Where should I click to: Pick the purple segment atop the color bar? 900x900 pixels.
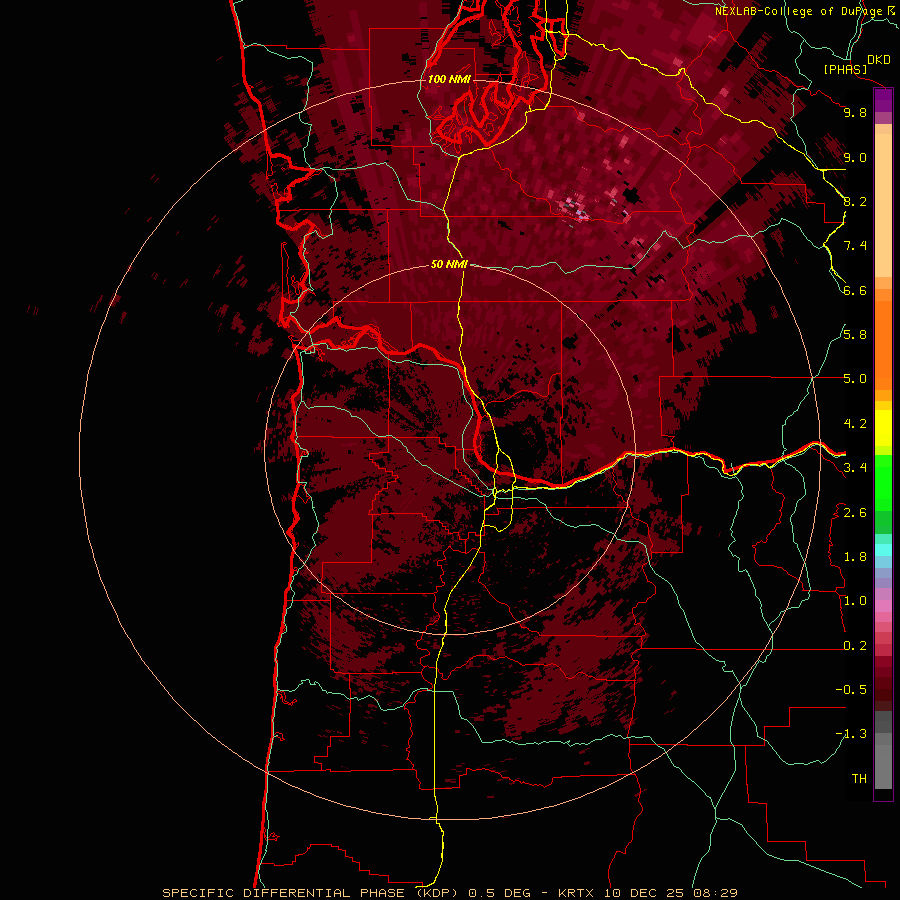coord(883,100)
